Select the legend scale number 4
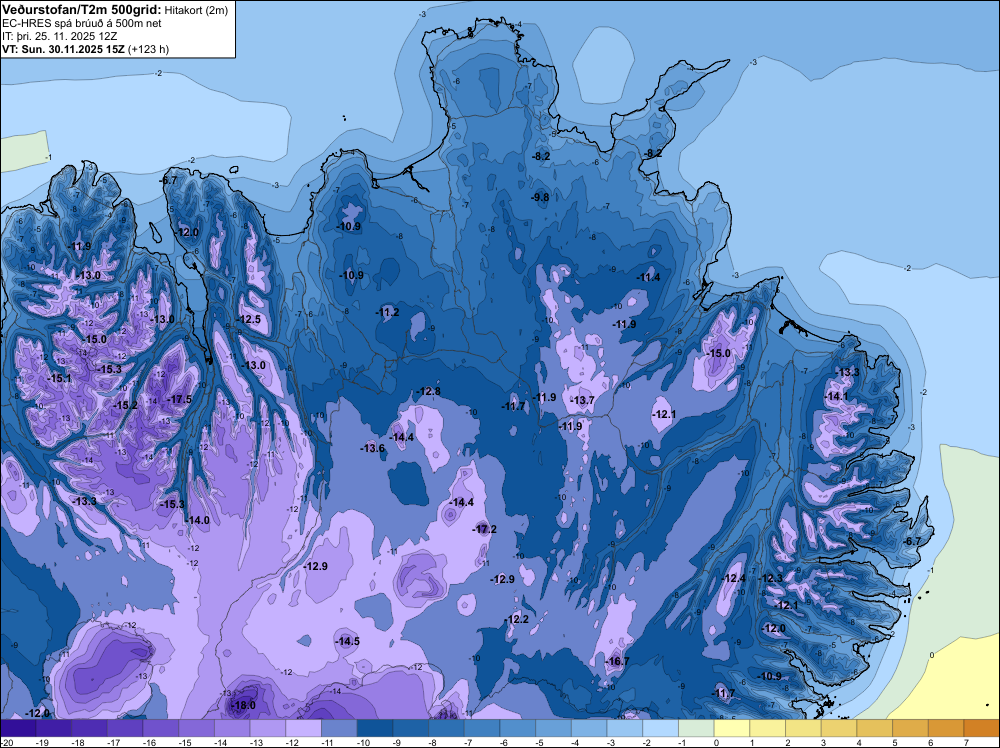The width and height of the screenshot is (1000, 748). click(x=859, y=743)
